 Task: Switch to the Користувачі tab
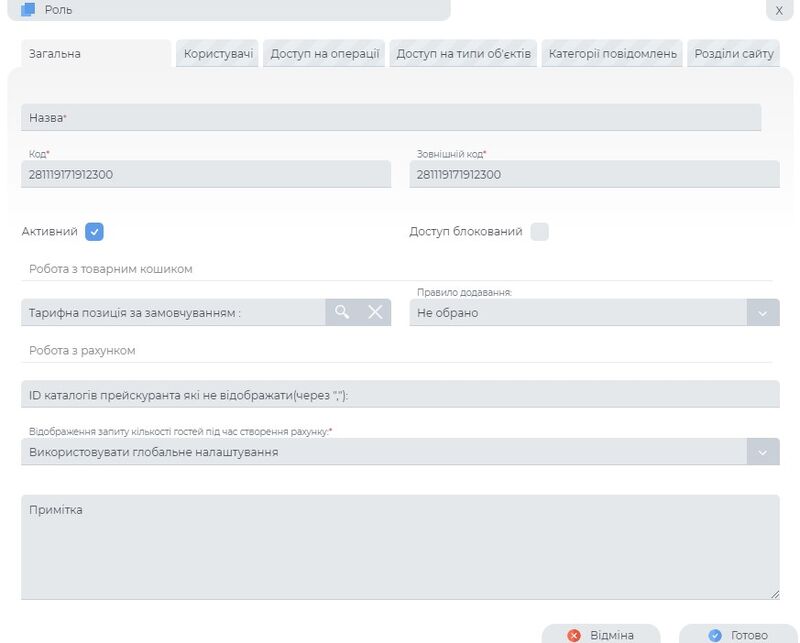[220, 54]
